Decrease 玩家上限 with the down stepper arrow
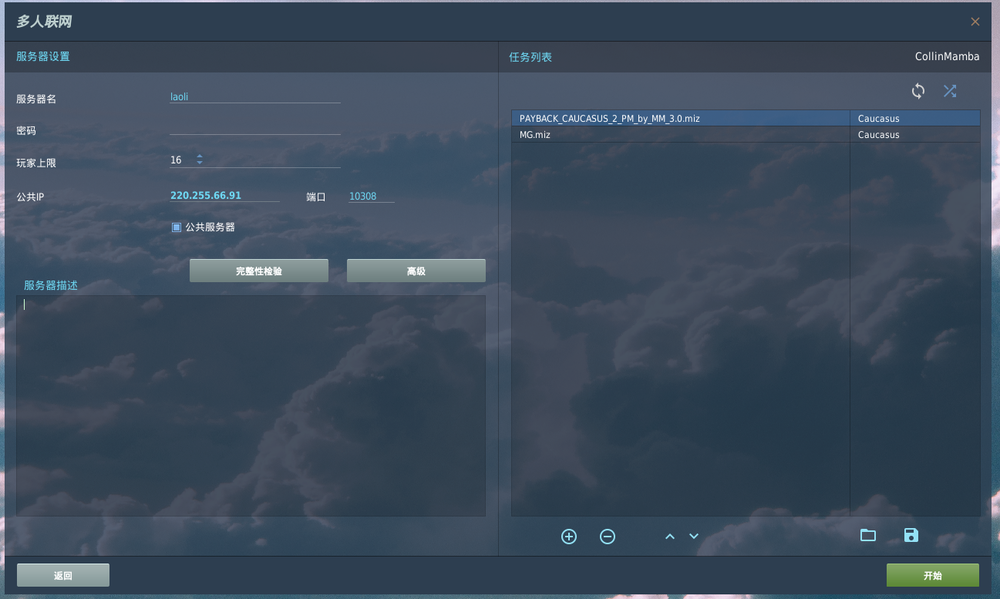 coord(200,163)
